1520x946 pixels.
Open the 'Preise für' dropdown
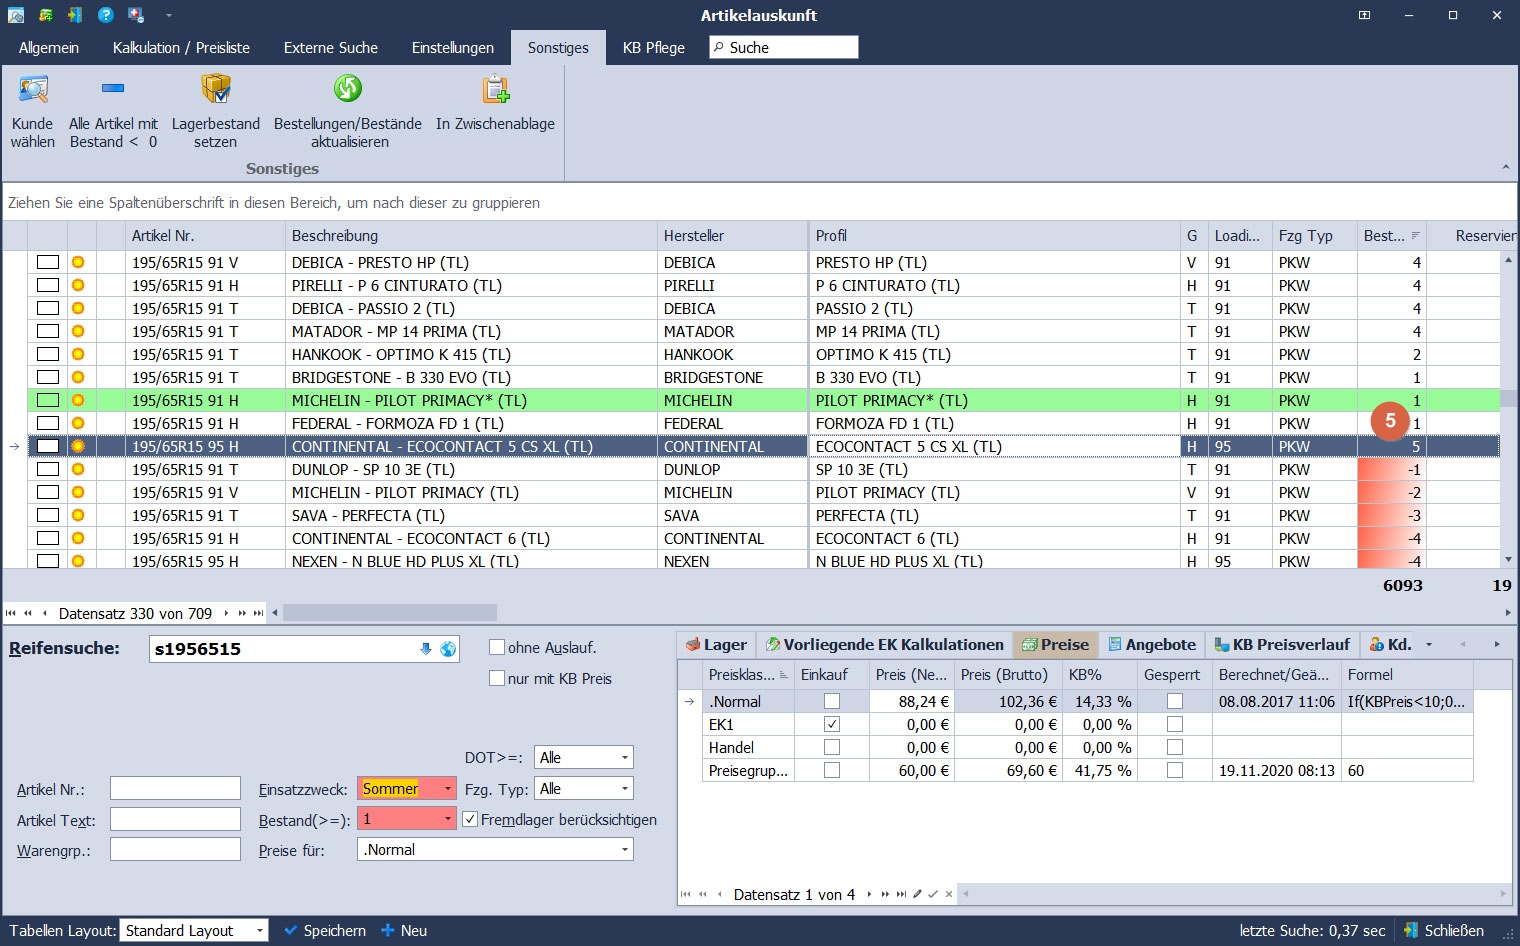pos(625,850)
